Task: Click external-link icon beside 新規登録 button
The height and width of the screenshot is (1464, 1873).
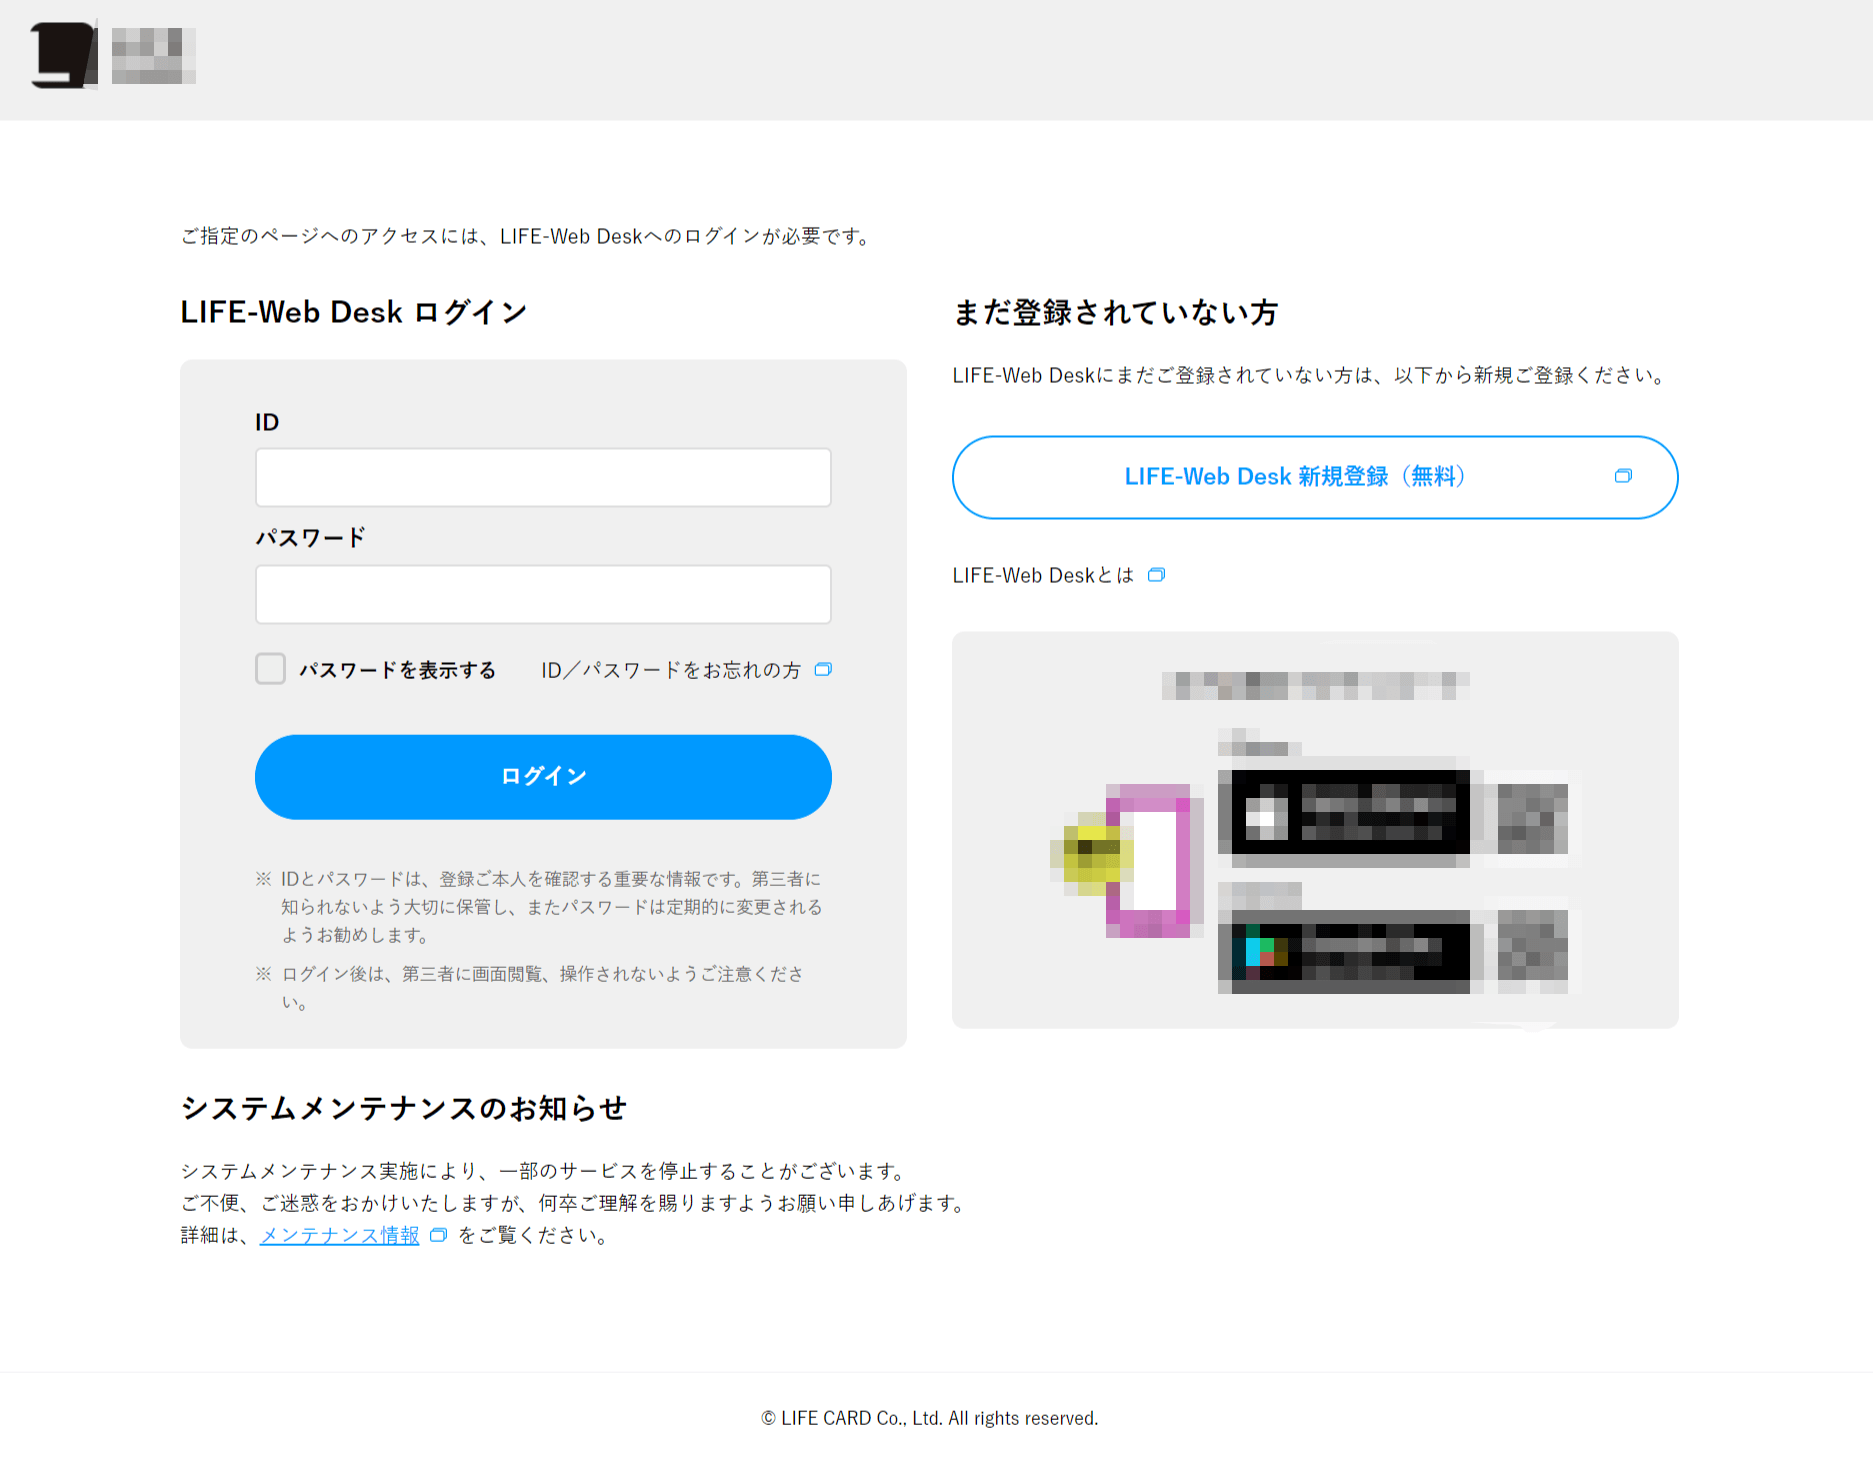Action: coord(1622,477)
